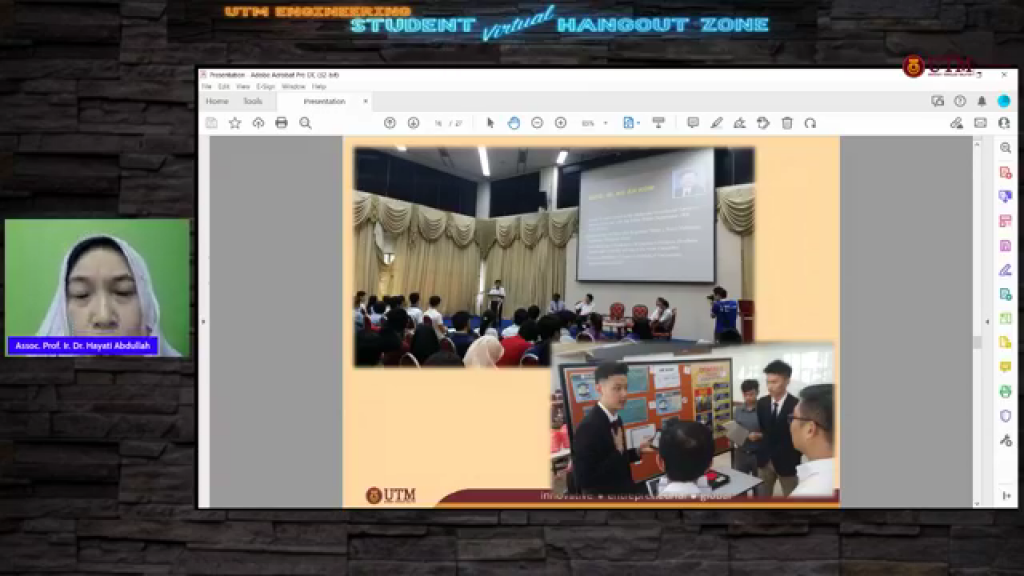Go to next page with down arrow
1024x576 pixels.
[413, 123]
